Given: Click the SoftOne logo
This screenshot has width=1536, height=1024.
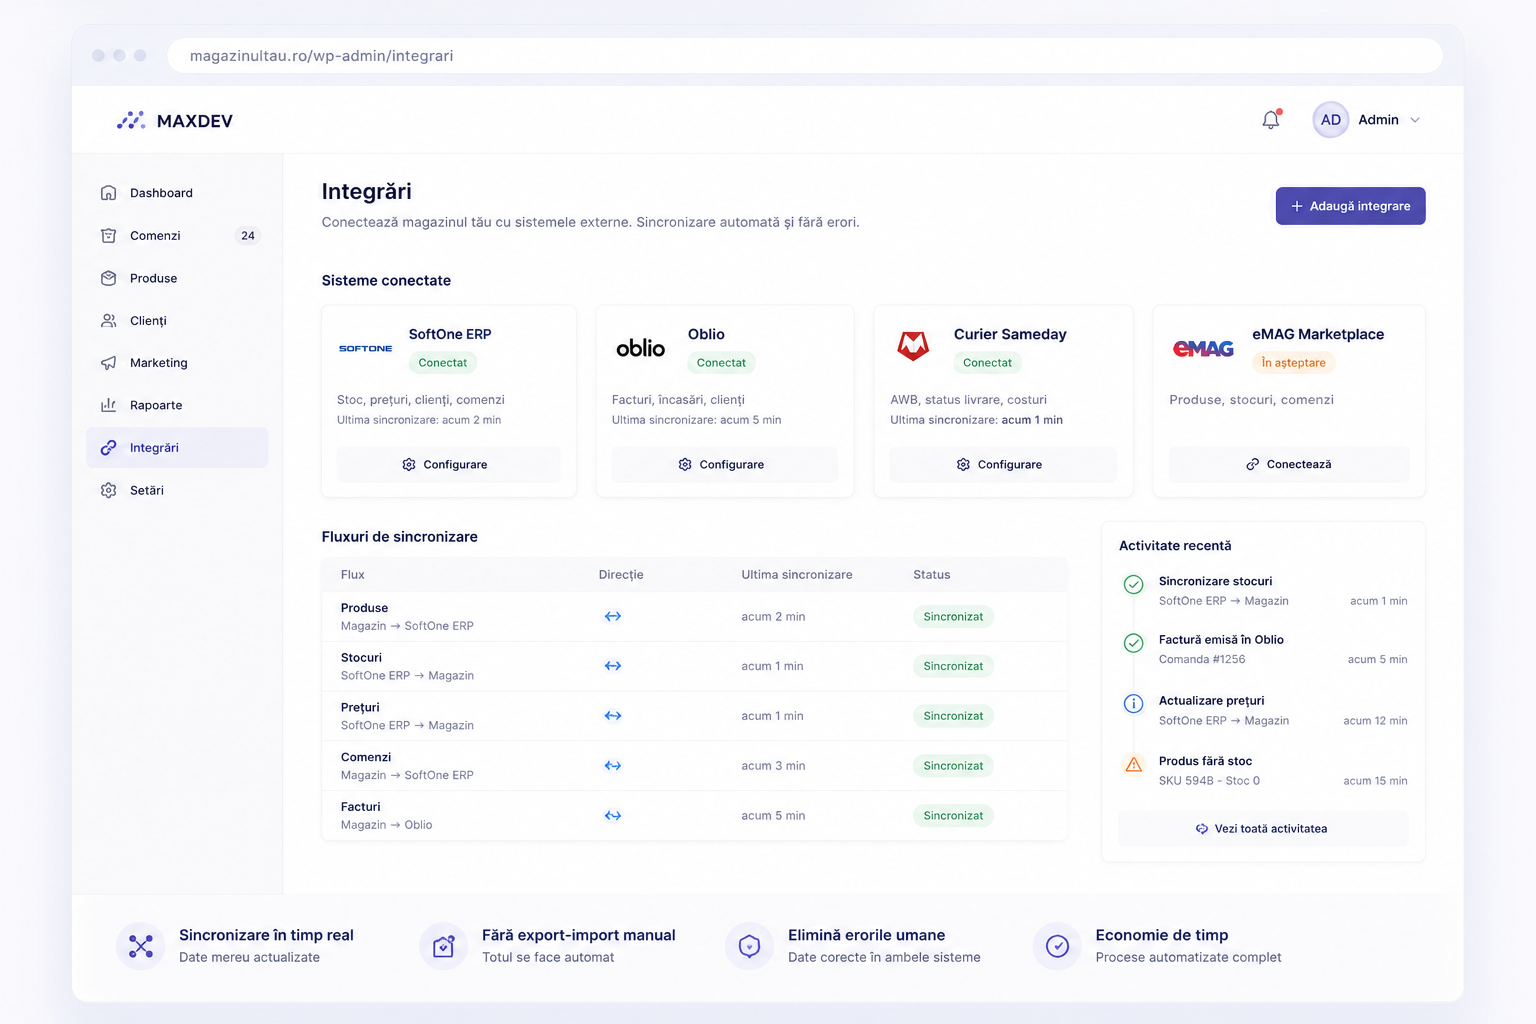Looking at the screenshot, I should pos(365,348).
